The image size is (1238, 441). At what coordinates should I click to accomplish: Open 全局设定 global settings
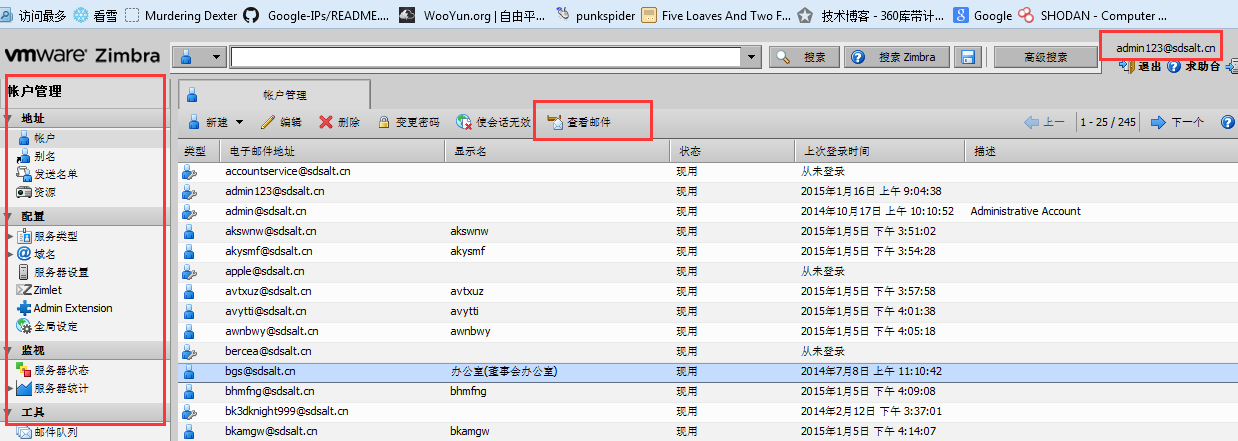[x=55, y=326]
